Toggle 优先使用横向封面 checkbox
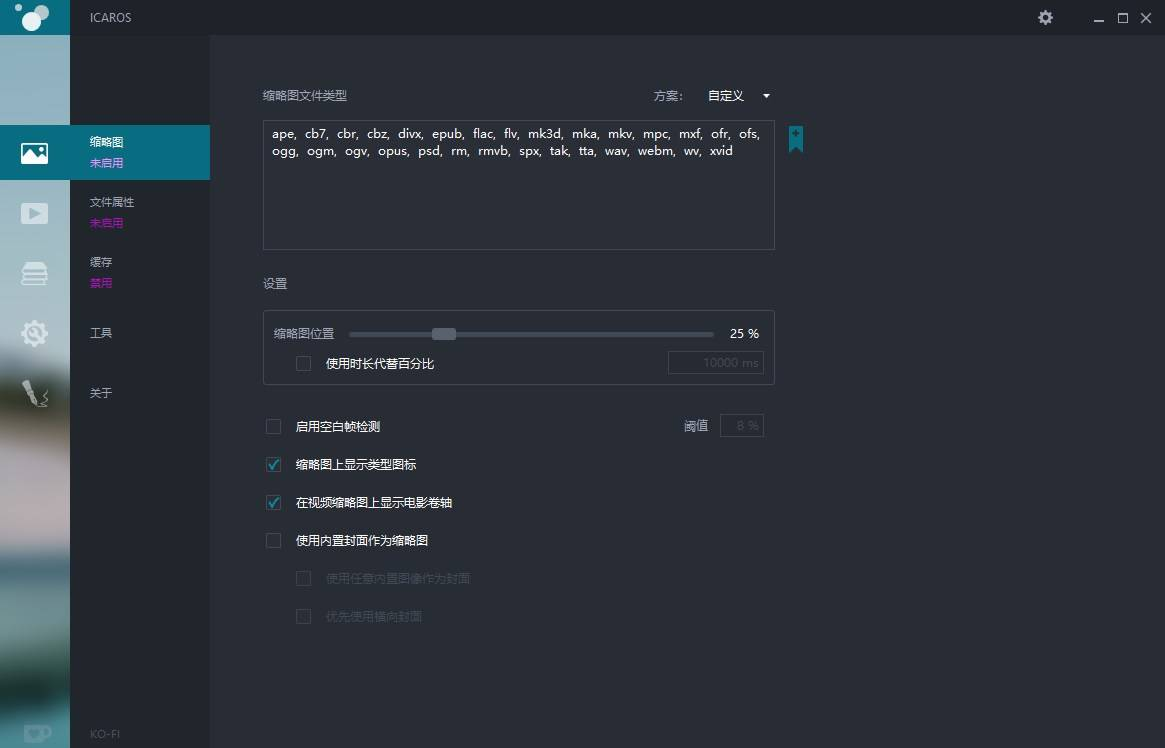 pyautogui.click(x=303, y=616)
